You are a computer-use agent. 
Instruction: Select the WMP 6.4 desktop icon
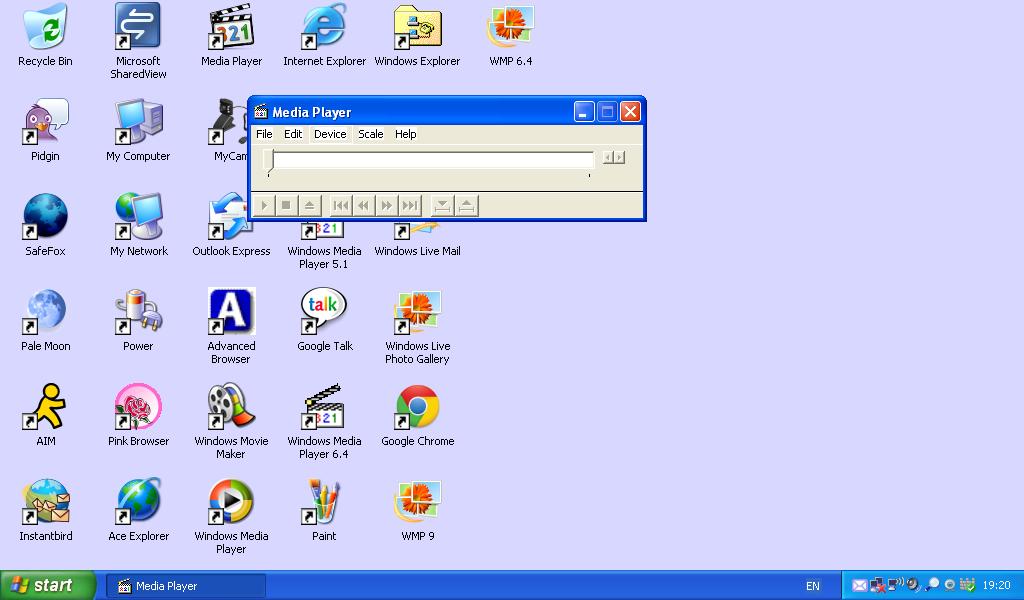511,35
